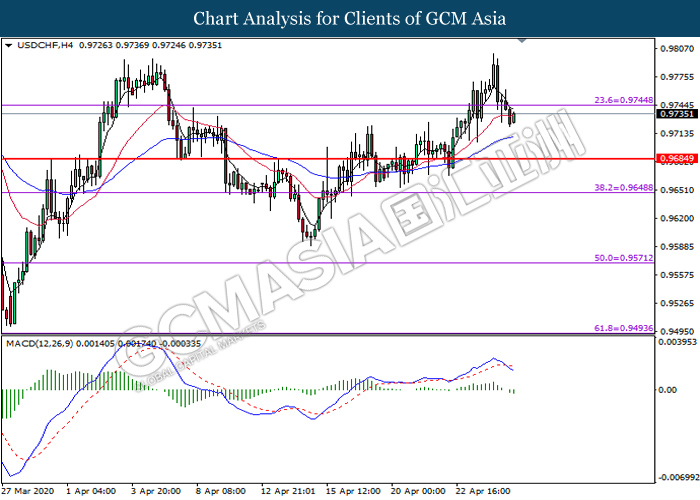700x500 pixels.
Task: Select the 23.6=0.97448 Fibonacci label
Action: pos(624,100)
